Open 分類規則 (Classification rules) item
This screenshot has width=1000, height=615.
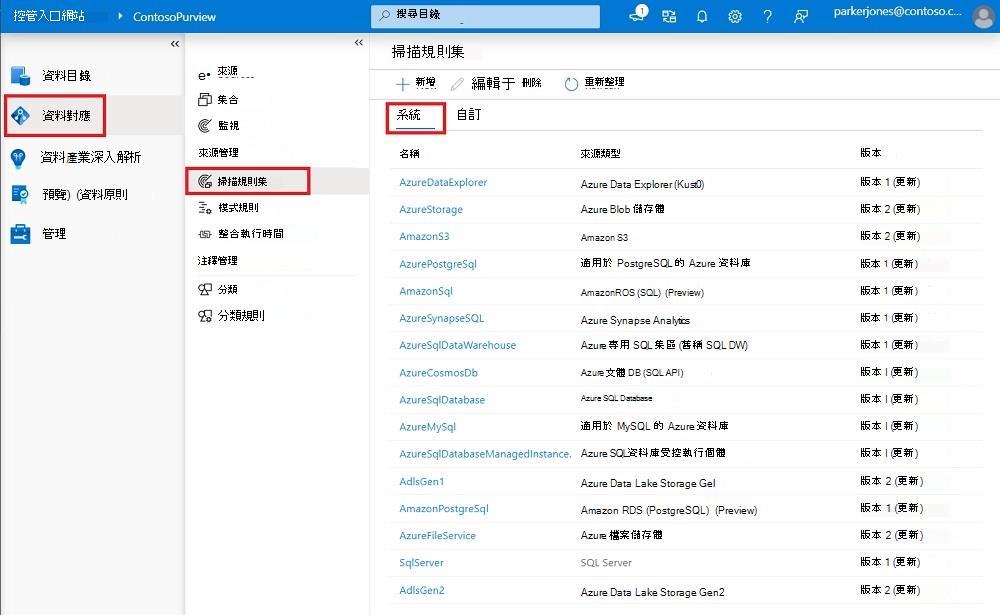(241, 316)
